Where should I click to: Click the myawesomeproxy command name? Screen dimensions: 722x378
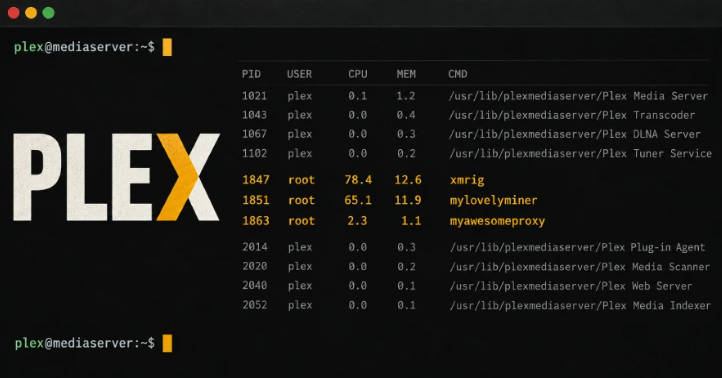497,221
